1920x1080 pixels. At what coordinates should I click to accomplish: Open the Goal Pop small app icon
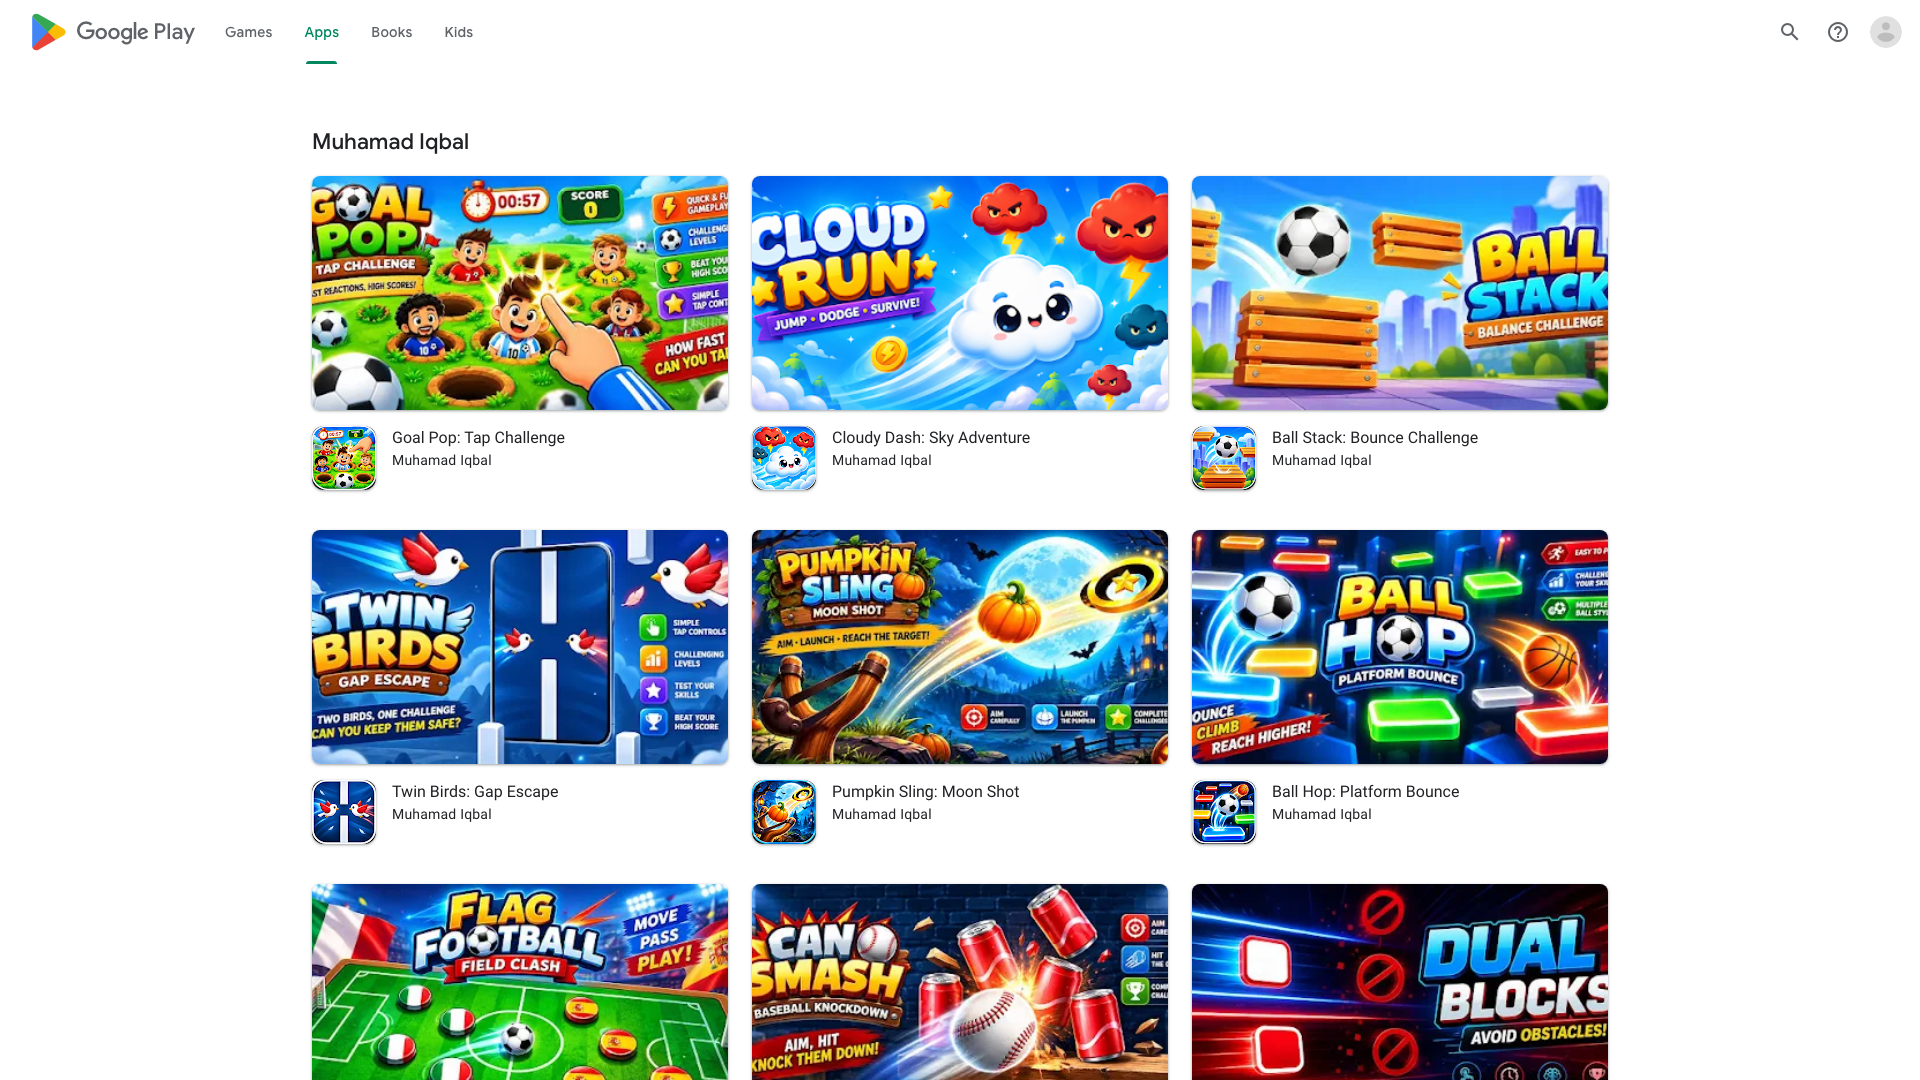[x=344, y=458]
